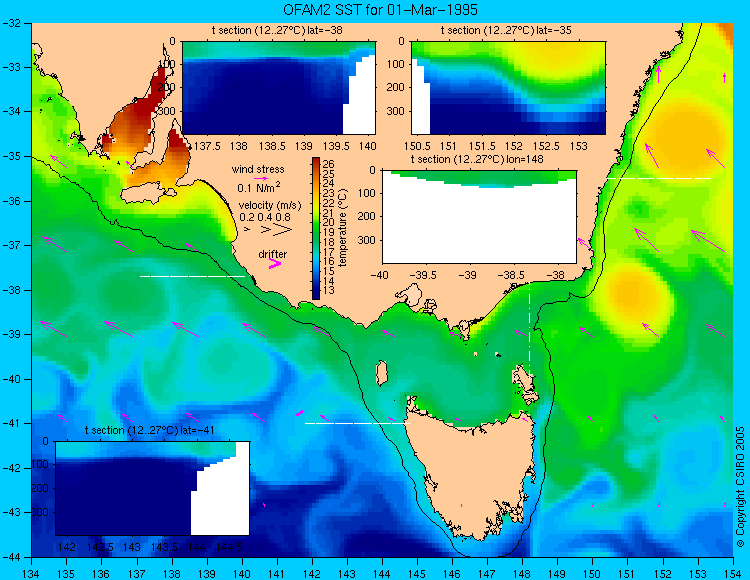Click Flinders Island northeast of Tasmania
The image size is (750, 580).
click(x=525, y=380)
